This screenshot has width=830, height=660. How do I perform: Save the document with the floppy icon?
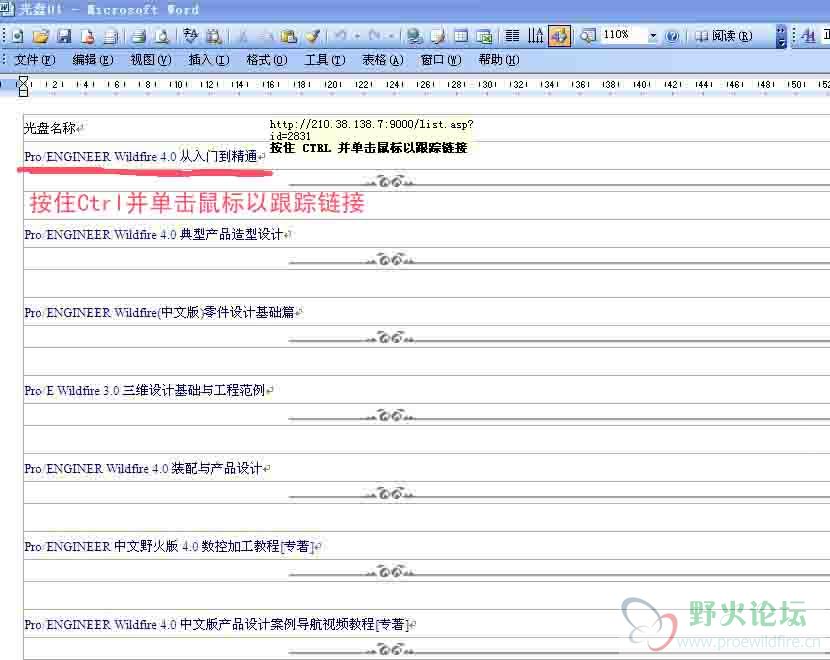click(64, 36)
